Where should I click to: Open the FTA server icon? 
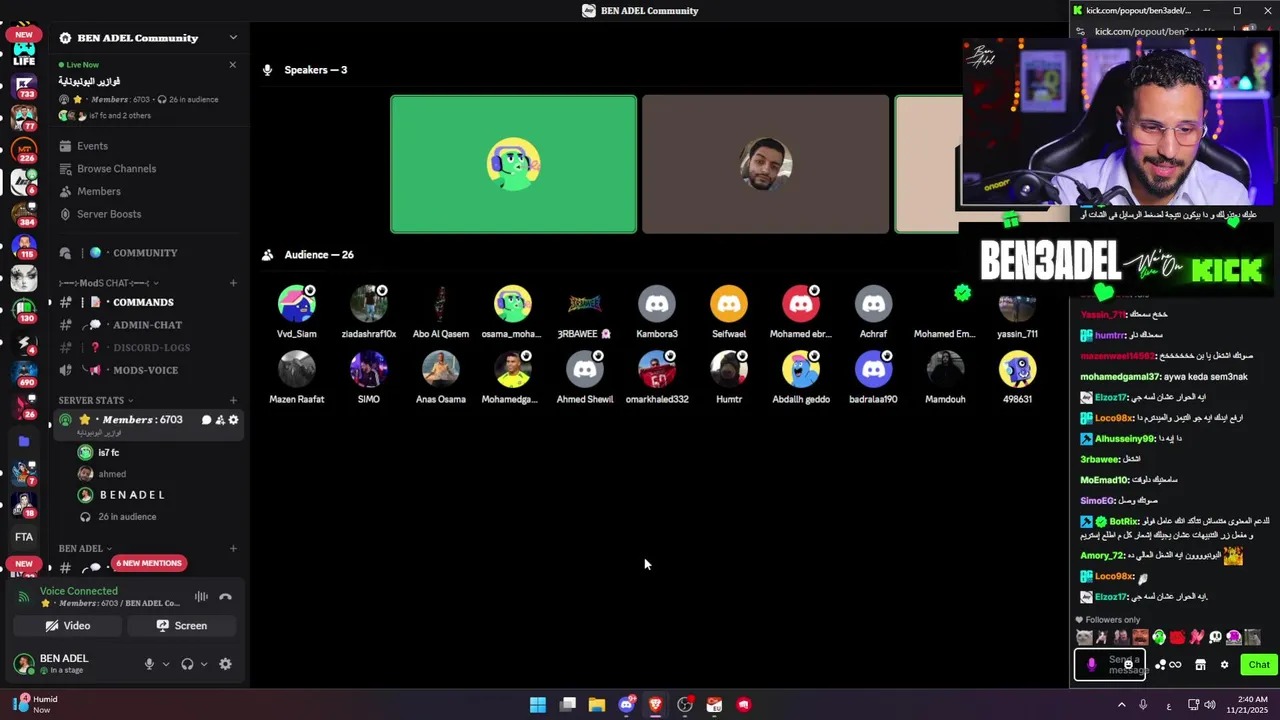click(x=24, y=537)
